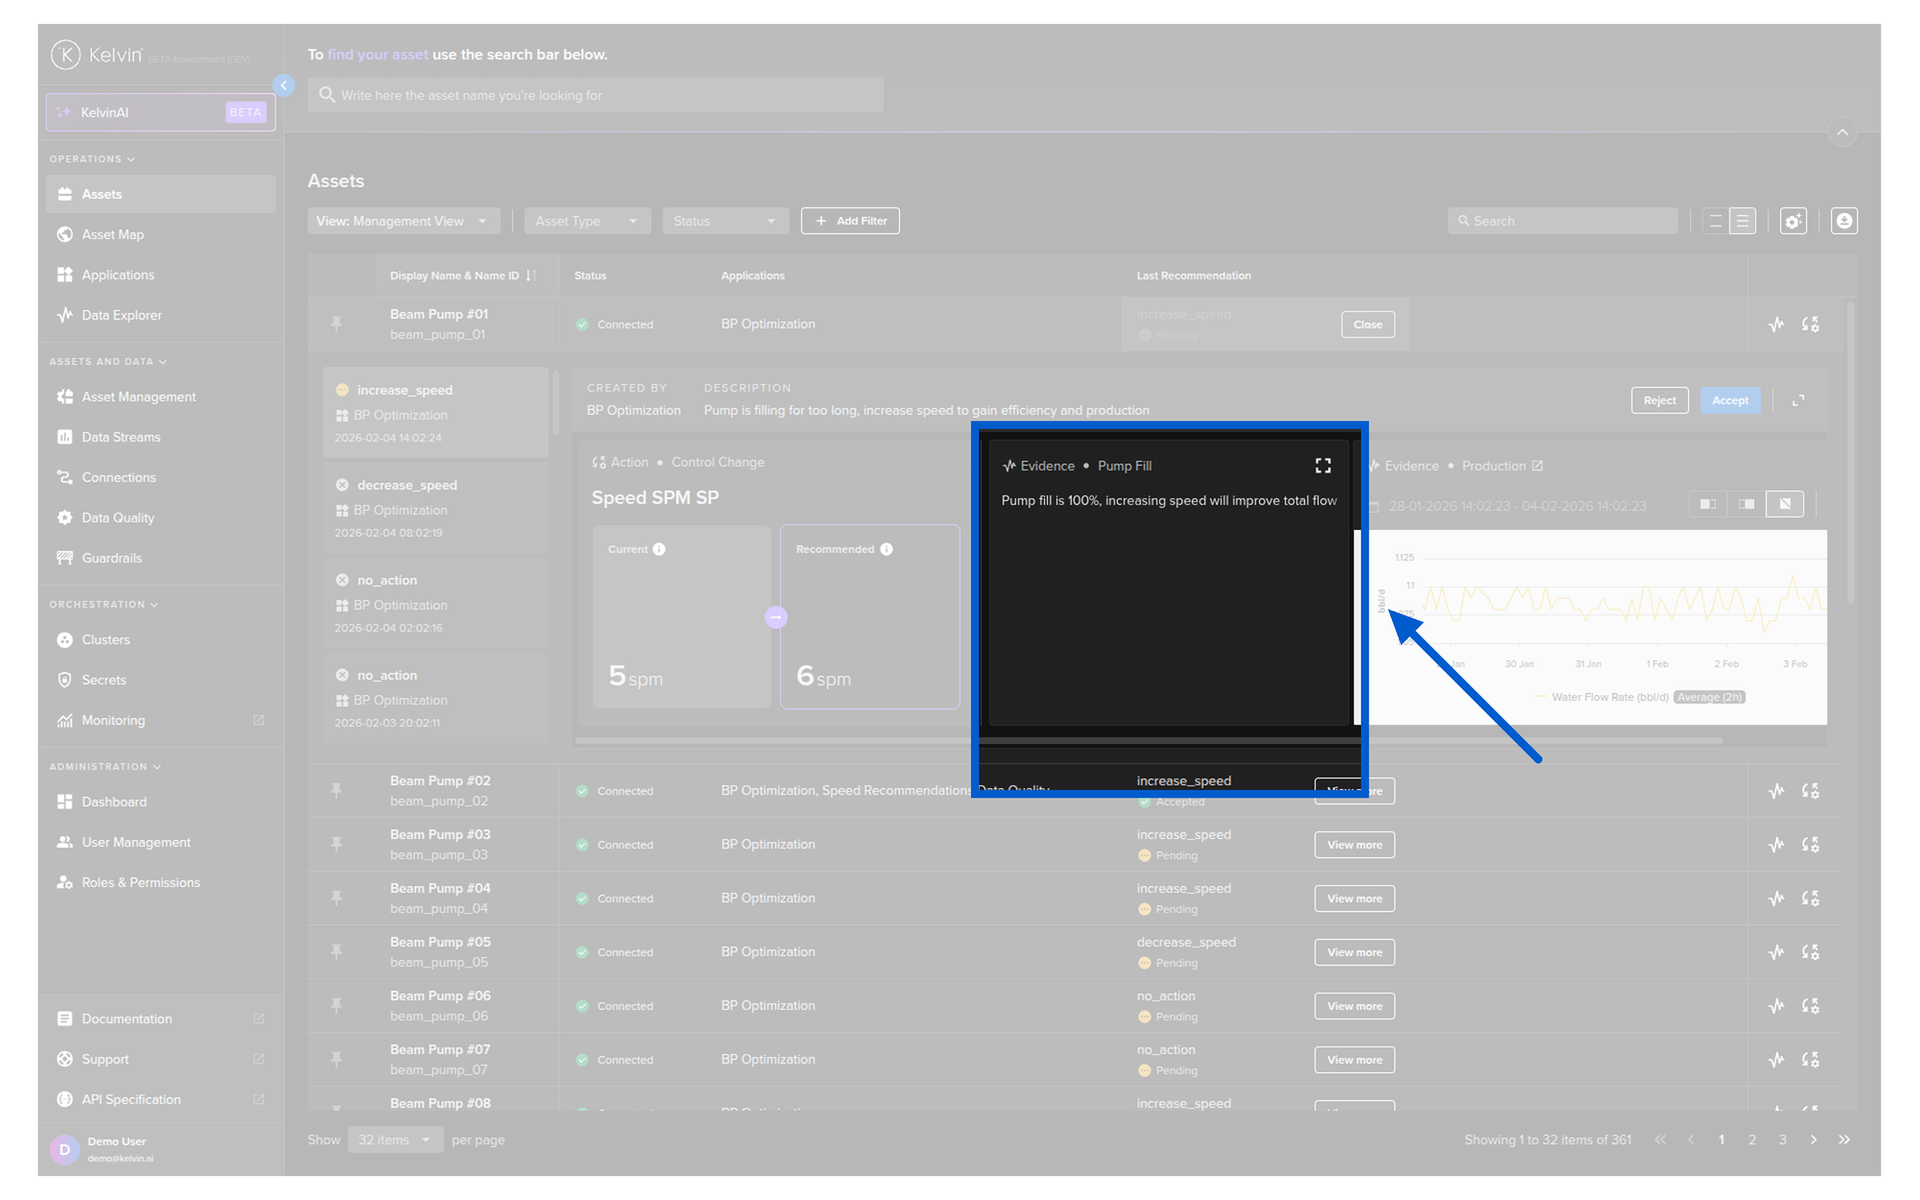The width and height of the screenshot is (1920, 1200).
Task: Expand the recommendation detail panel via arrows icon
Action: [1798, 400]
